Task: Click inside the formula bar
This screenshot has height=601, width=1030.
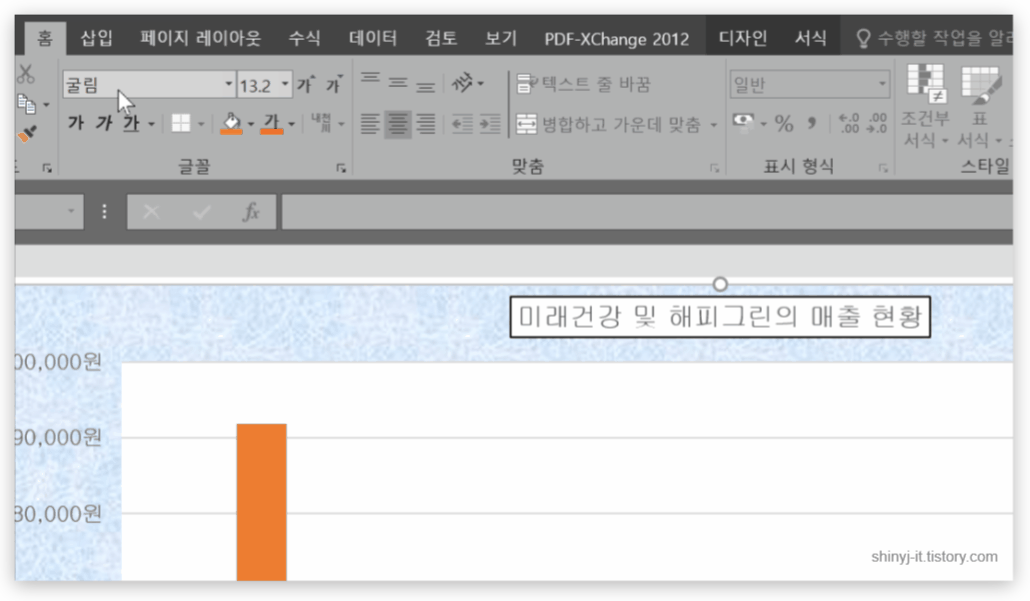Action: pos(647,211)
